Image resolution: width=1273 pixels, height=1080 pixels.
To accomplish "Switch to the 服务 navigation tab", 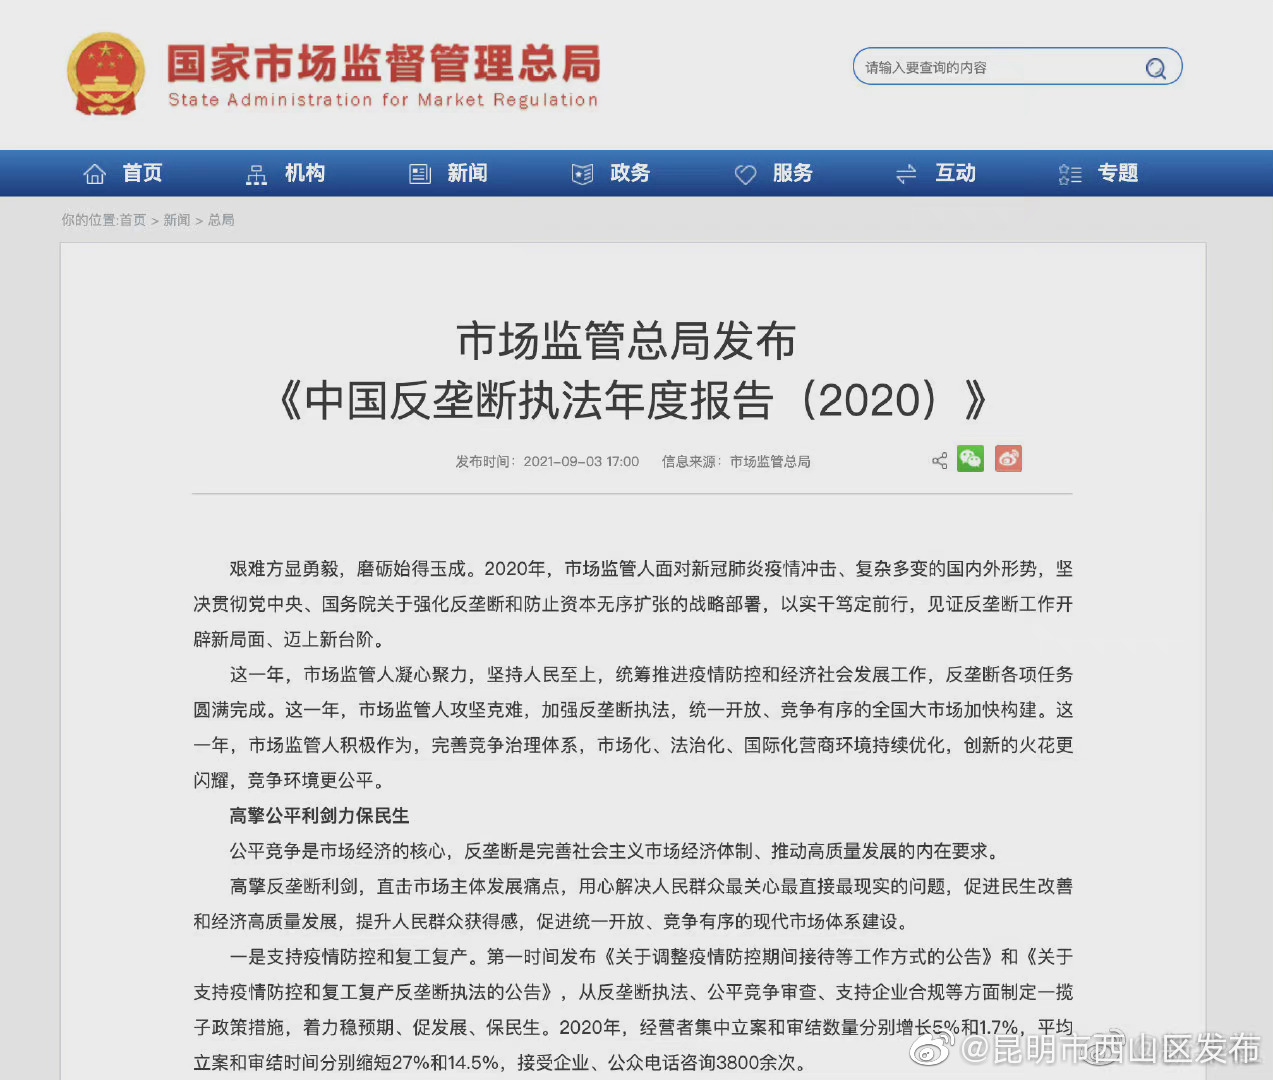I will pyautogui.click(x=793, y=173).
